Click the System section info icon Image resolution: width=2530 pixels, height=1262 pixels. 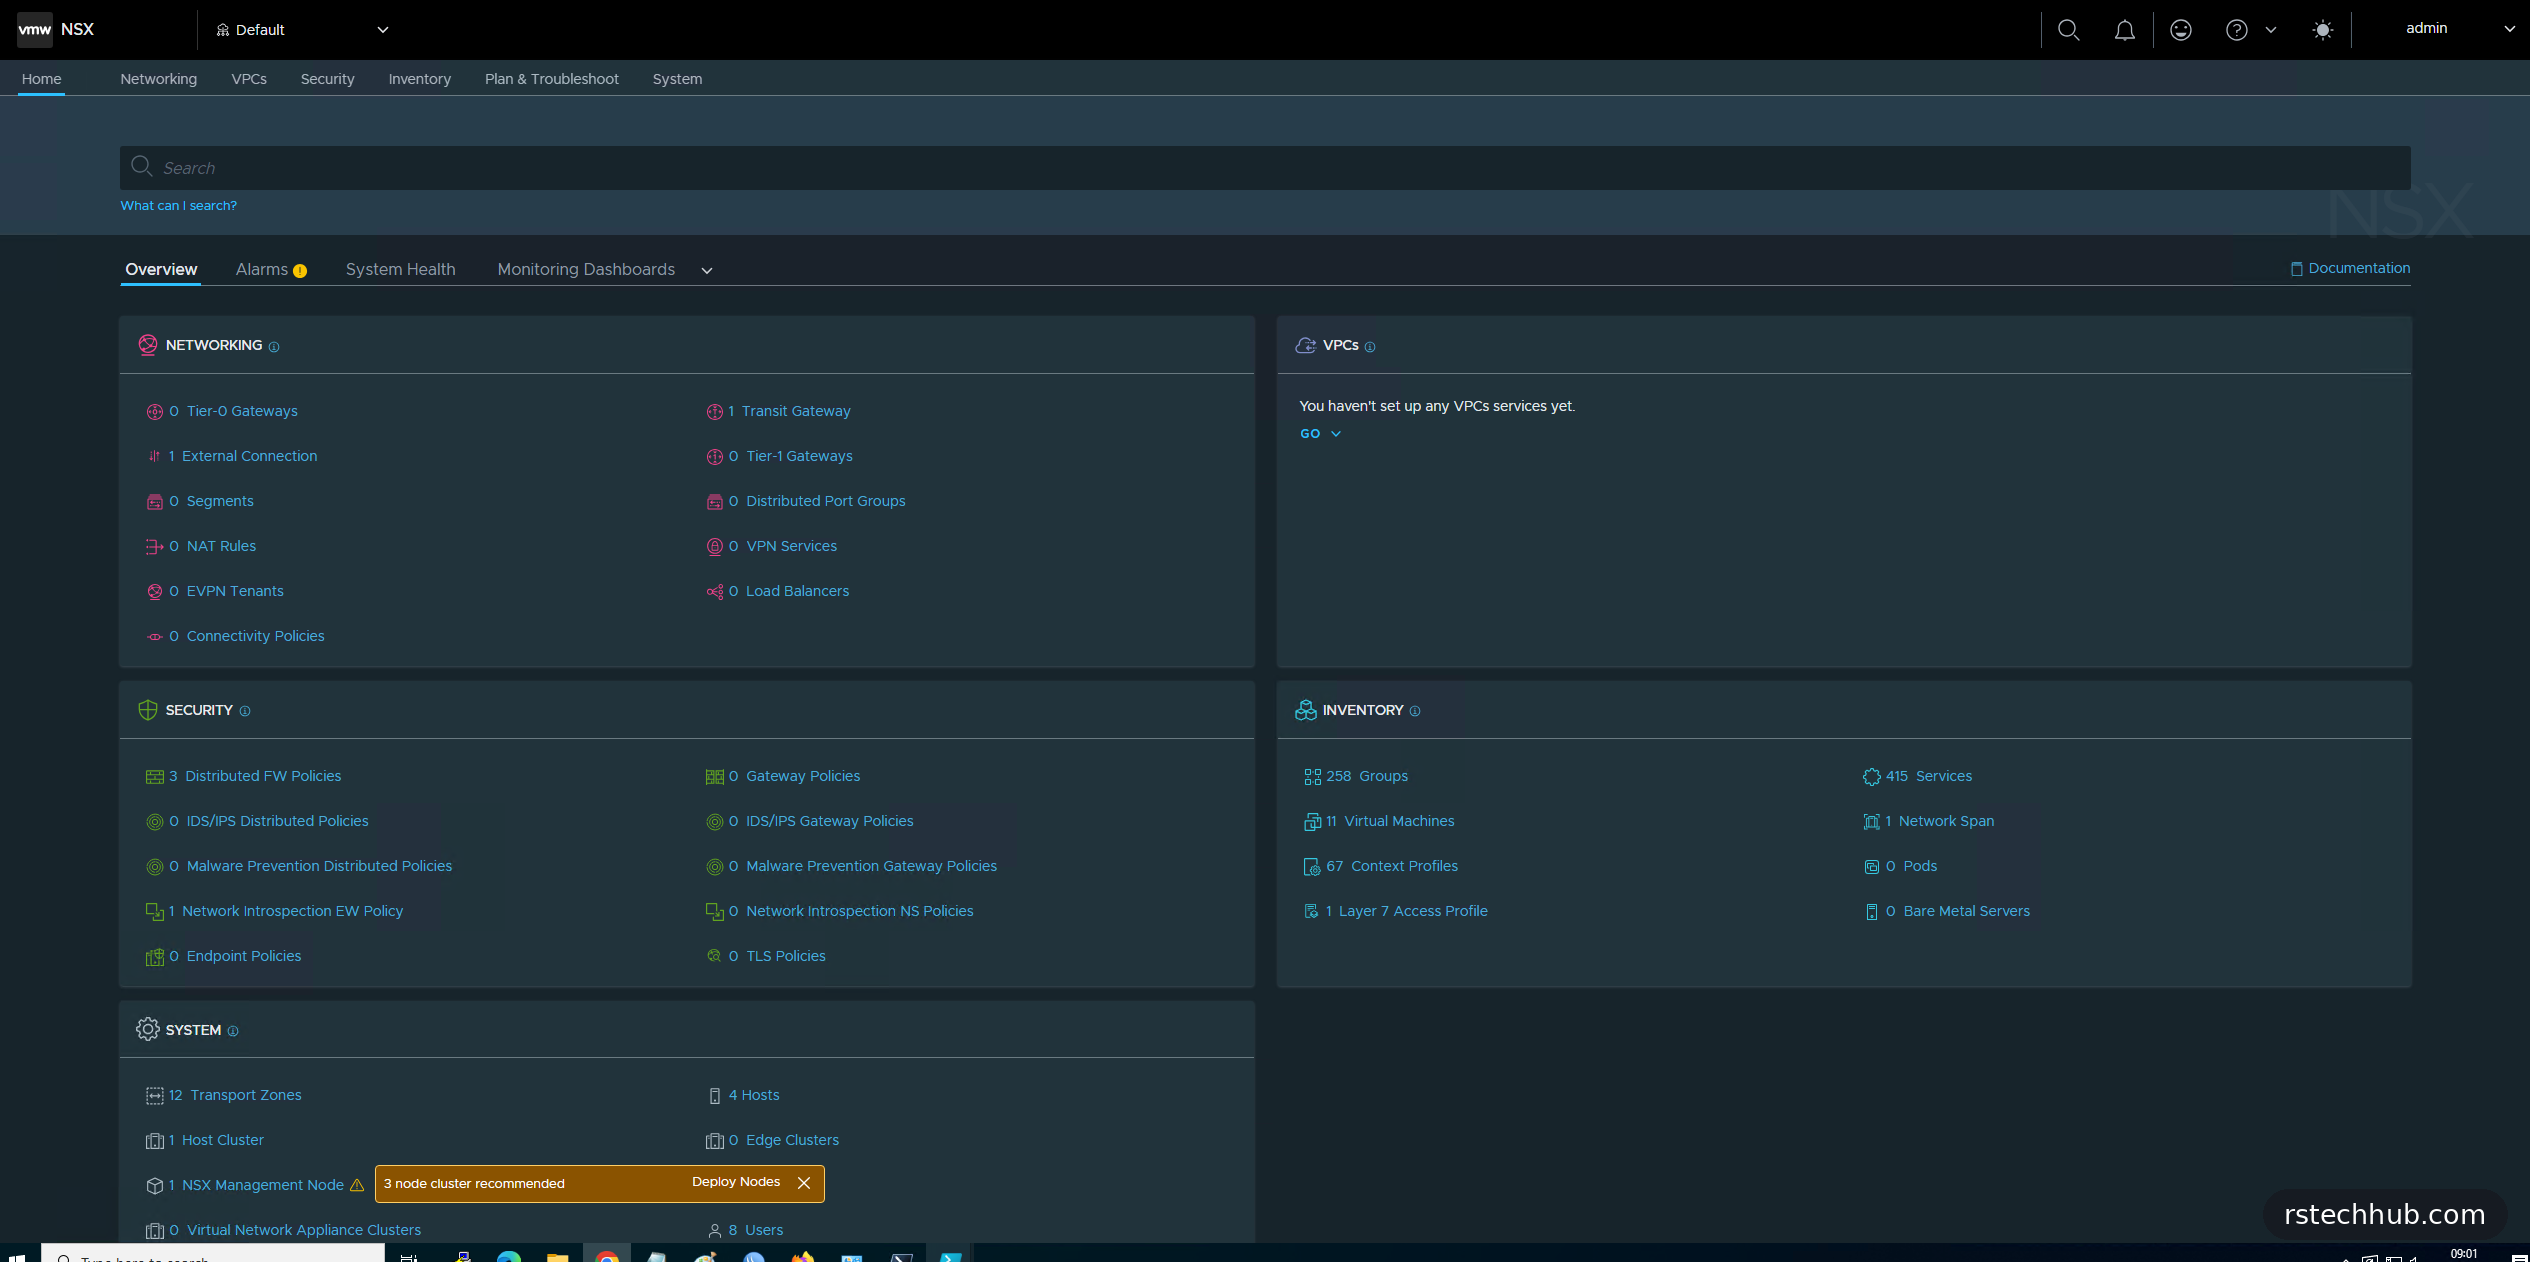233,1031
